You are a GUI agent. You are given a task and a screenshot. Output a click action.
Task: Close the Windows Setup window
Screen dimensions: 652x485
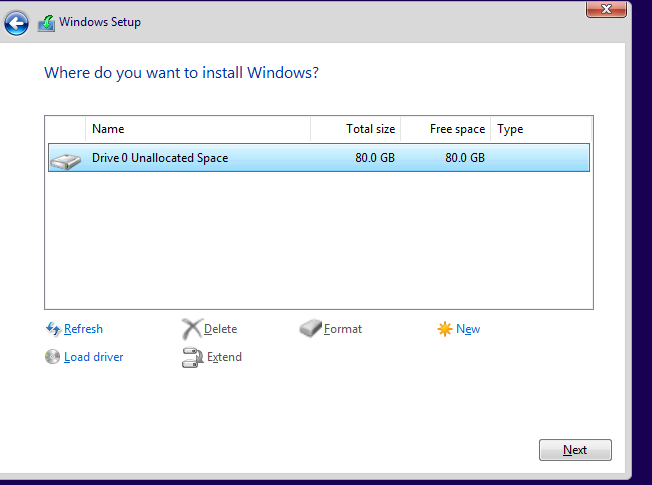point(606,9)
